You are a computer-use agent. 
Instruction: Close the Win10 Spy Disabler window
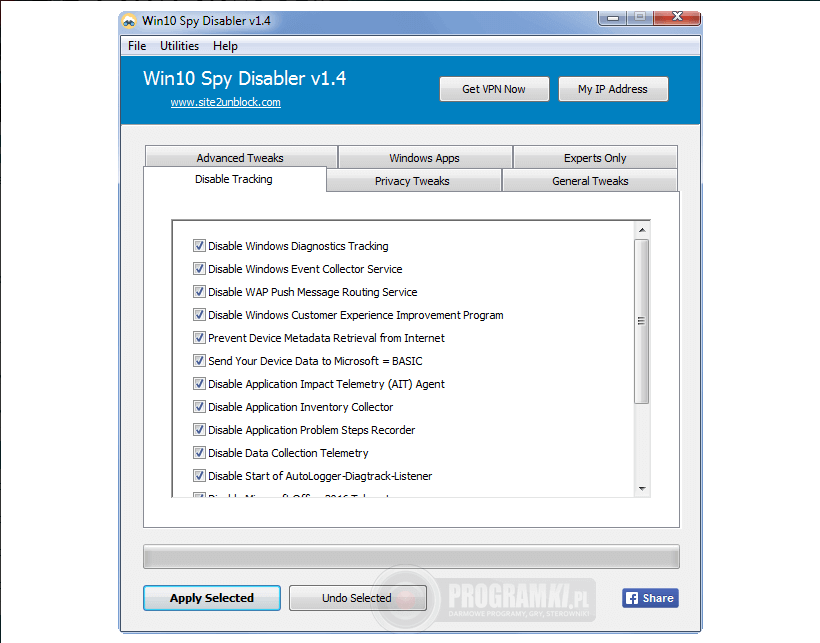[677, 18]
